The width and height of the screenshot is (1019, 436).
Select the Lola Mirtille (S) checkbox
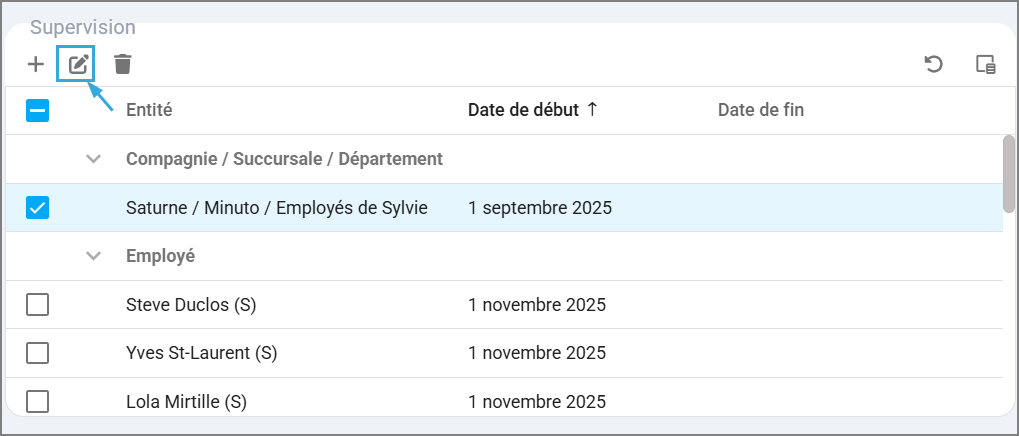point(37,402)
